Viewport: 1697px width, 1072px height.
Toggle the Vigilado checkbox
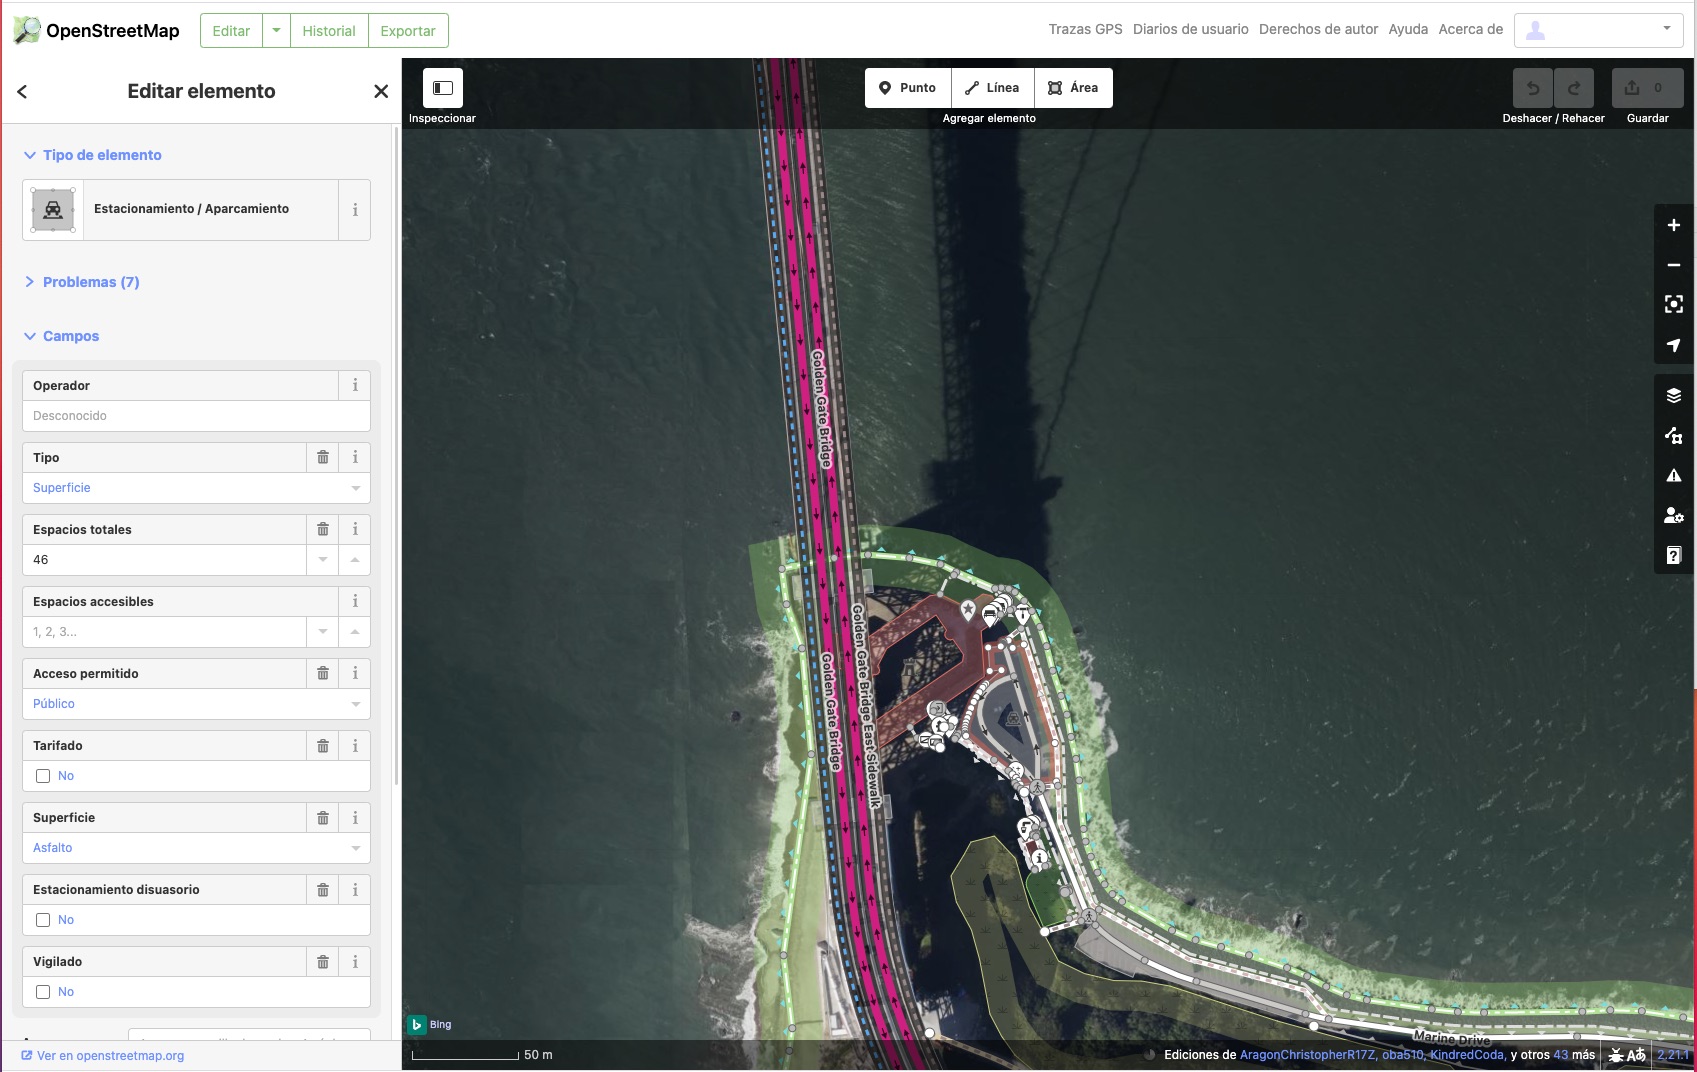coord(43,992)
